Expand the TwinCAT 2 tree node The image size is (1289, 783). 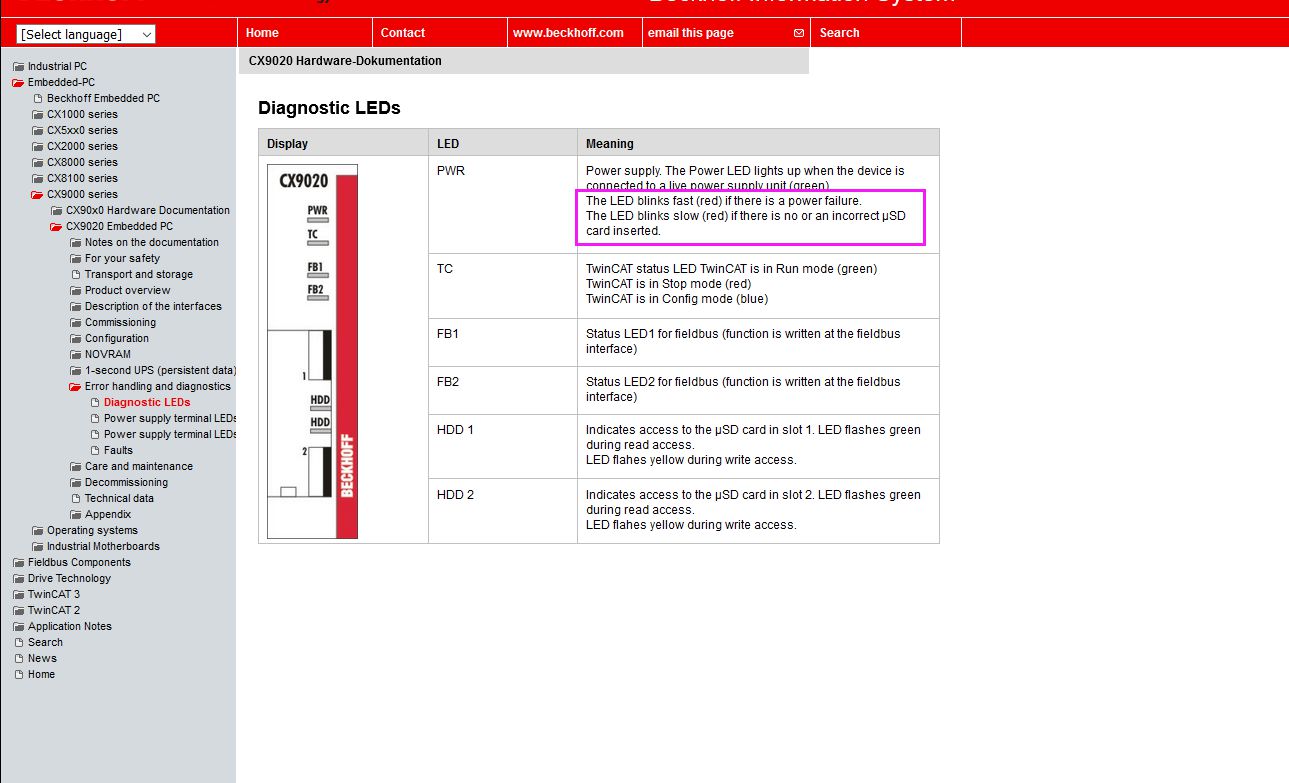(18, 611)
